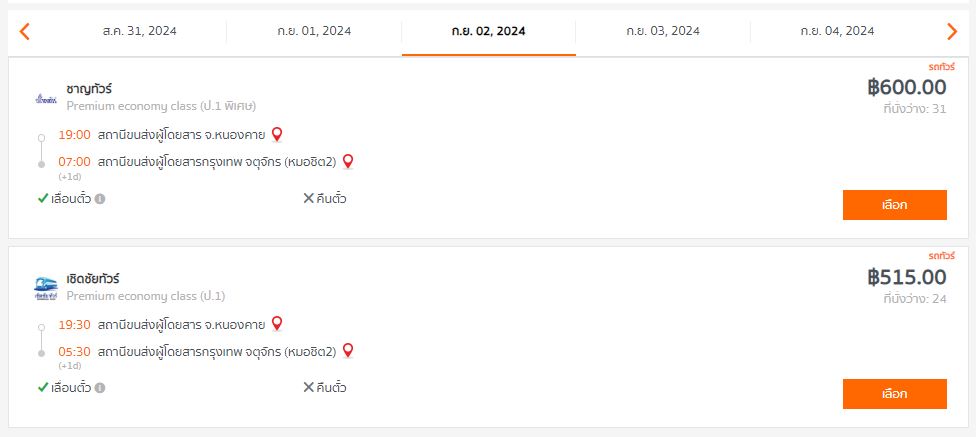Go to next dates with right arrow
The image size is (976, 437).
pos(952,31)
